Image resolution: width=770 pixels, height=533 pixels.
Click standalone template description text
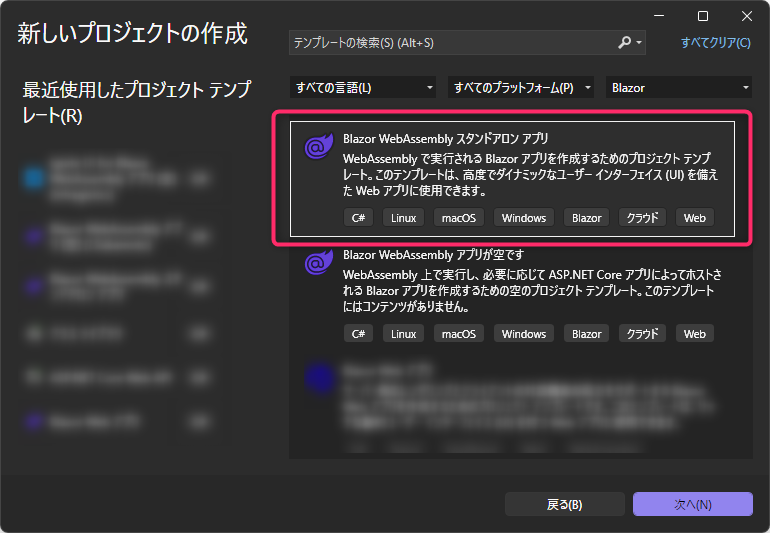[x=530, y=174]
